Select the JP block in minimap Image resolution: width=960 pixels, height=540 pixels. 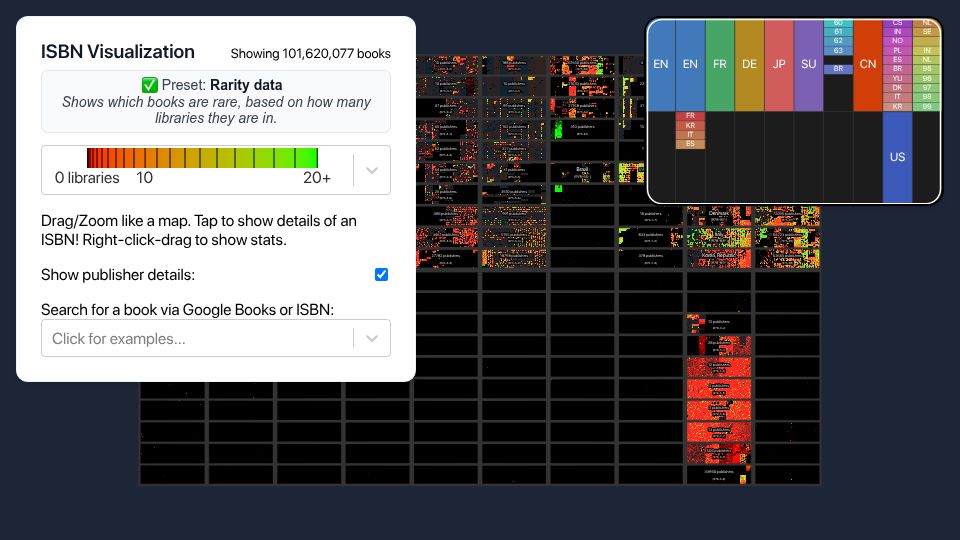tap(779, 65)
